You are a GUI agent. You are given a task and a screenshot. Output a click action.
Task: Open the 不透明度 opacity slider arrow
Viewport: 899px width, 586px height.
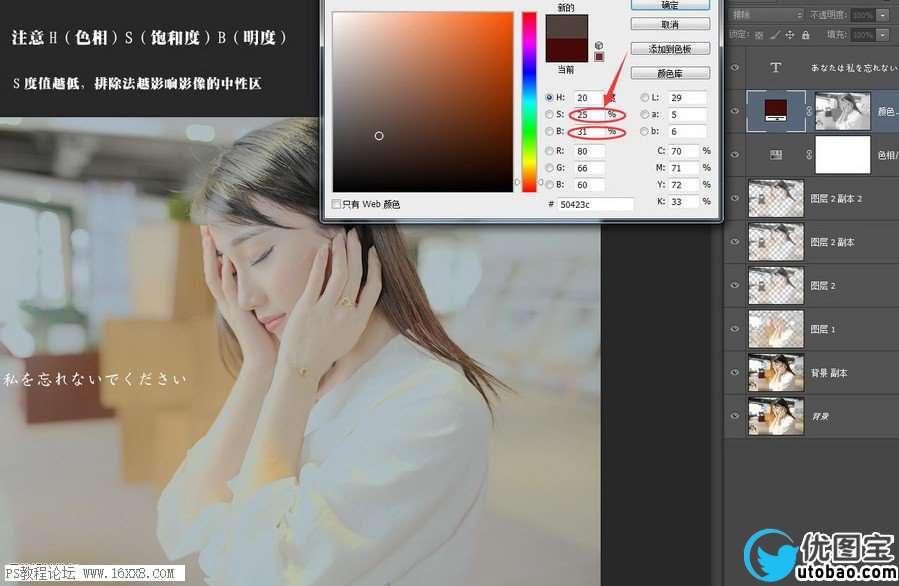(884, 15)
